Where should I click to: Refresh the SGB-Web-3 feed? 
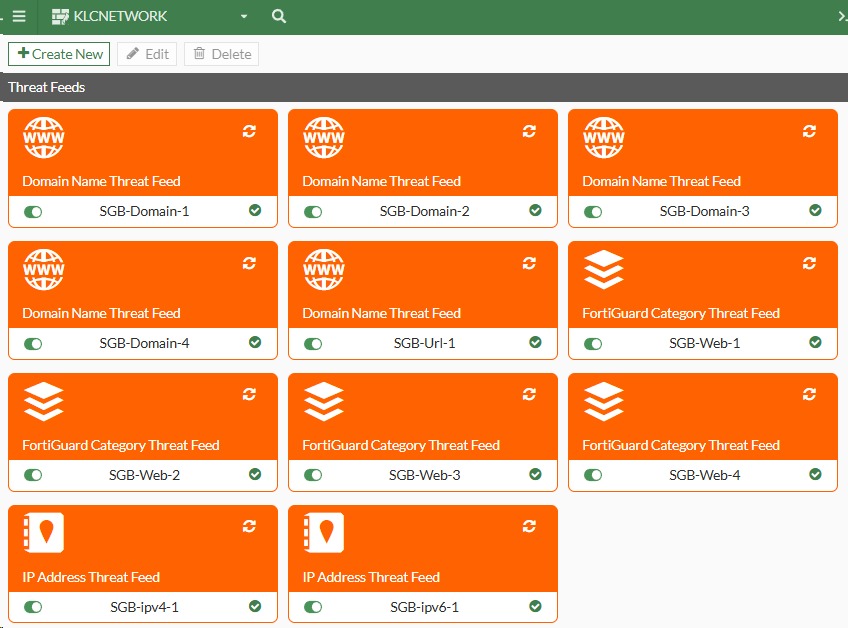529,394
